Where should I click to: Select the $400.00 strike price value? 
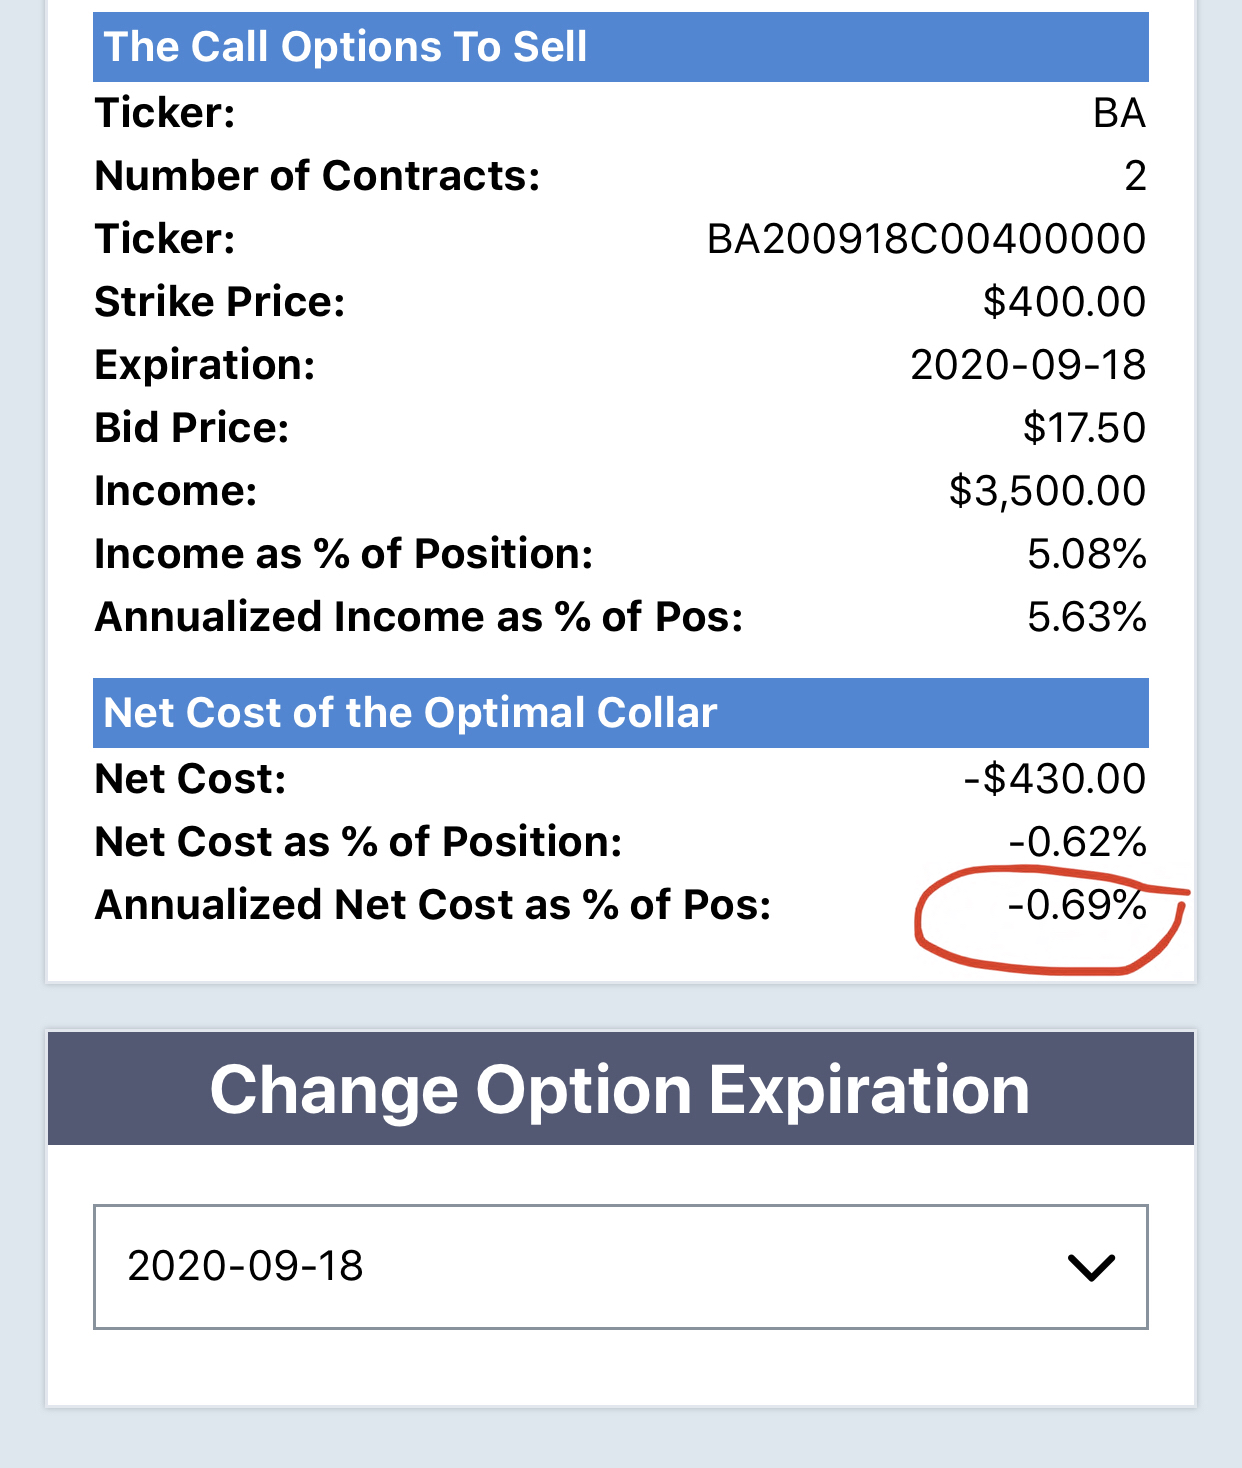pyautogui.click(x=1064, y=302)
